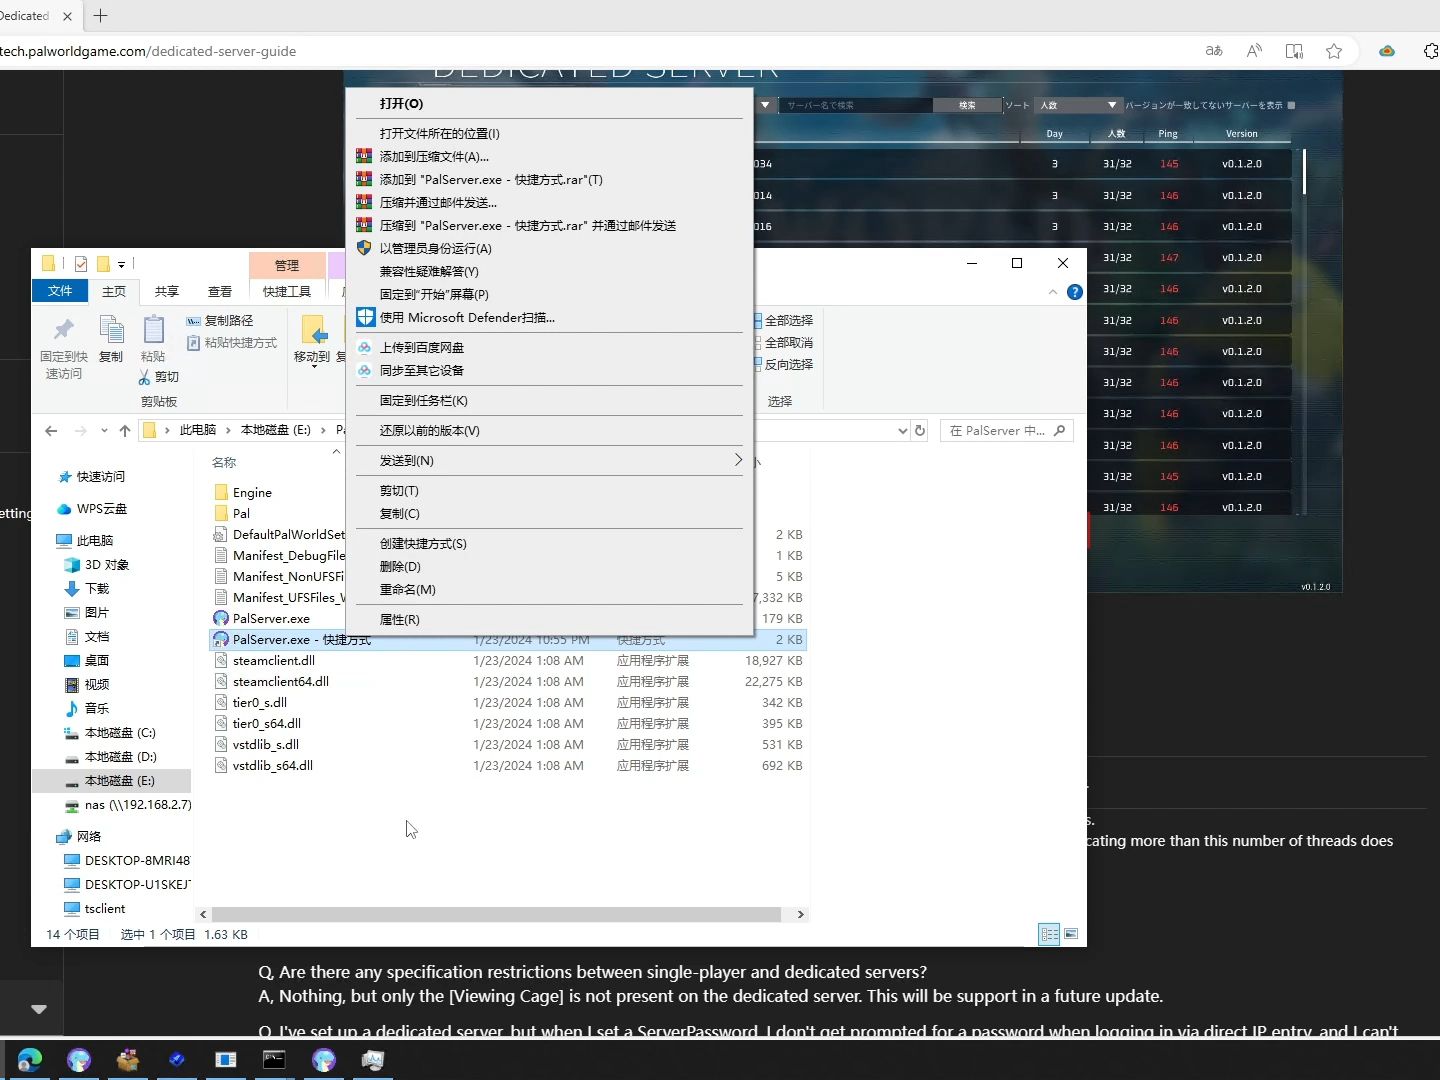The image size is (1440, 1080).
Task: Click the horizontal scrollbar right arrow
Action: click(800, 914)
